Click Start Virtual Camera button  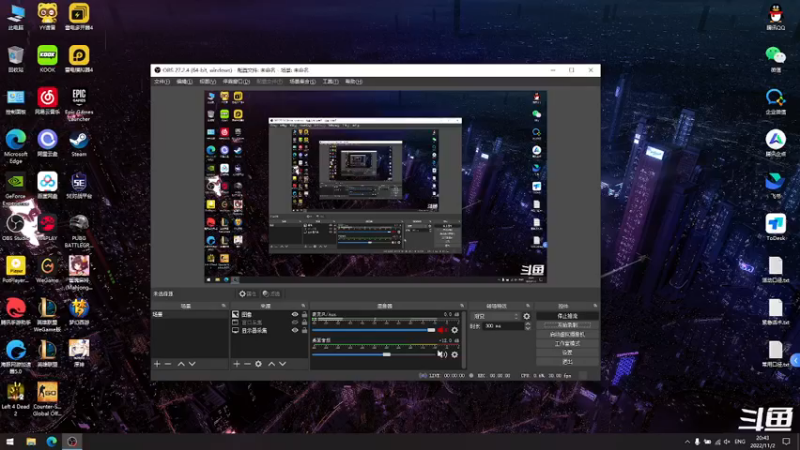[567, 335]
